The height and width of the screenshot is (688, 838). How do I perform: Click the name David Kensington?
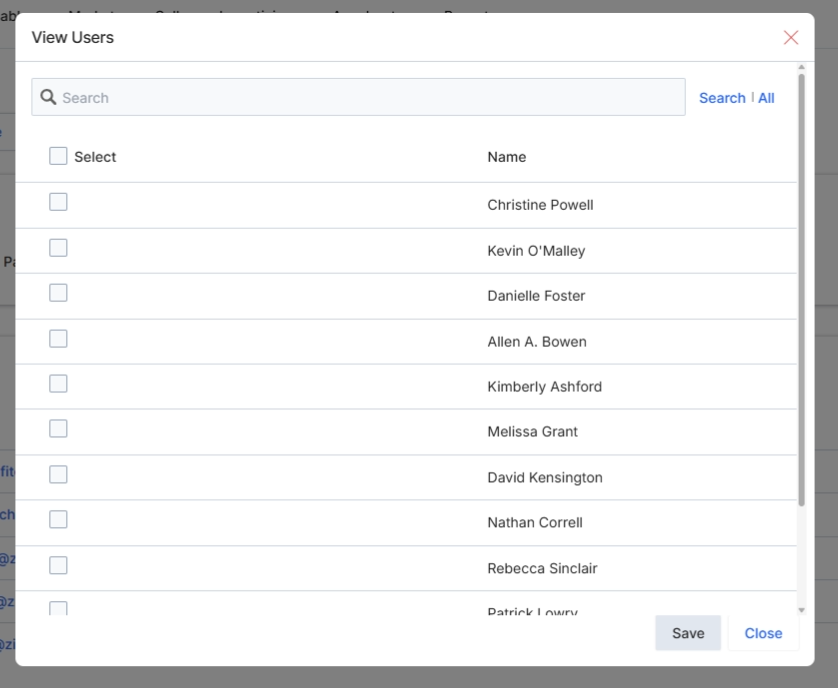pyautogui.click(x=545, y=477)
